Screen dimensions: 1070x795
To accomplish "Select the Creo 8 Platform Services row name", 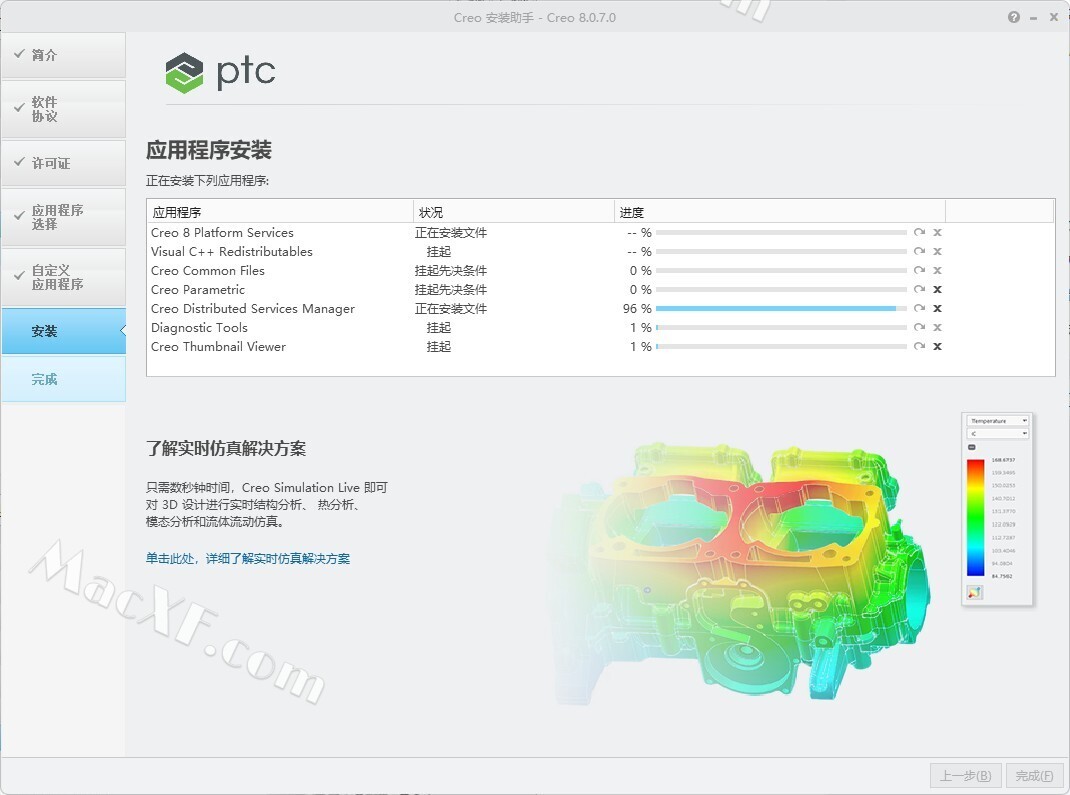I will 222,233.
